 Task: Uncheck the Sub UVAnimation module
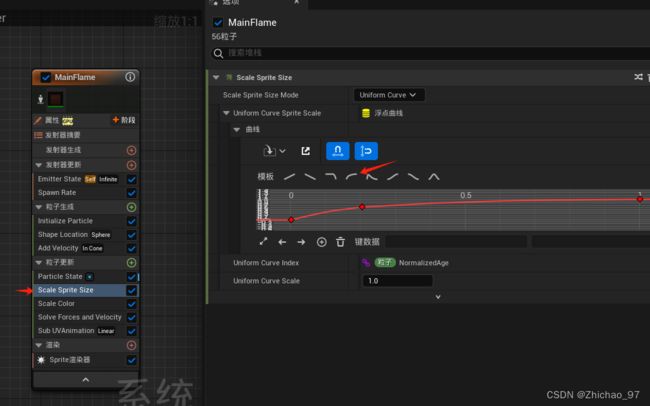coord(131,331)
